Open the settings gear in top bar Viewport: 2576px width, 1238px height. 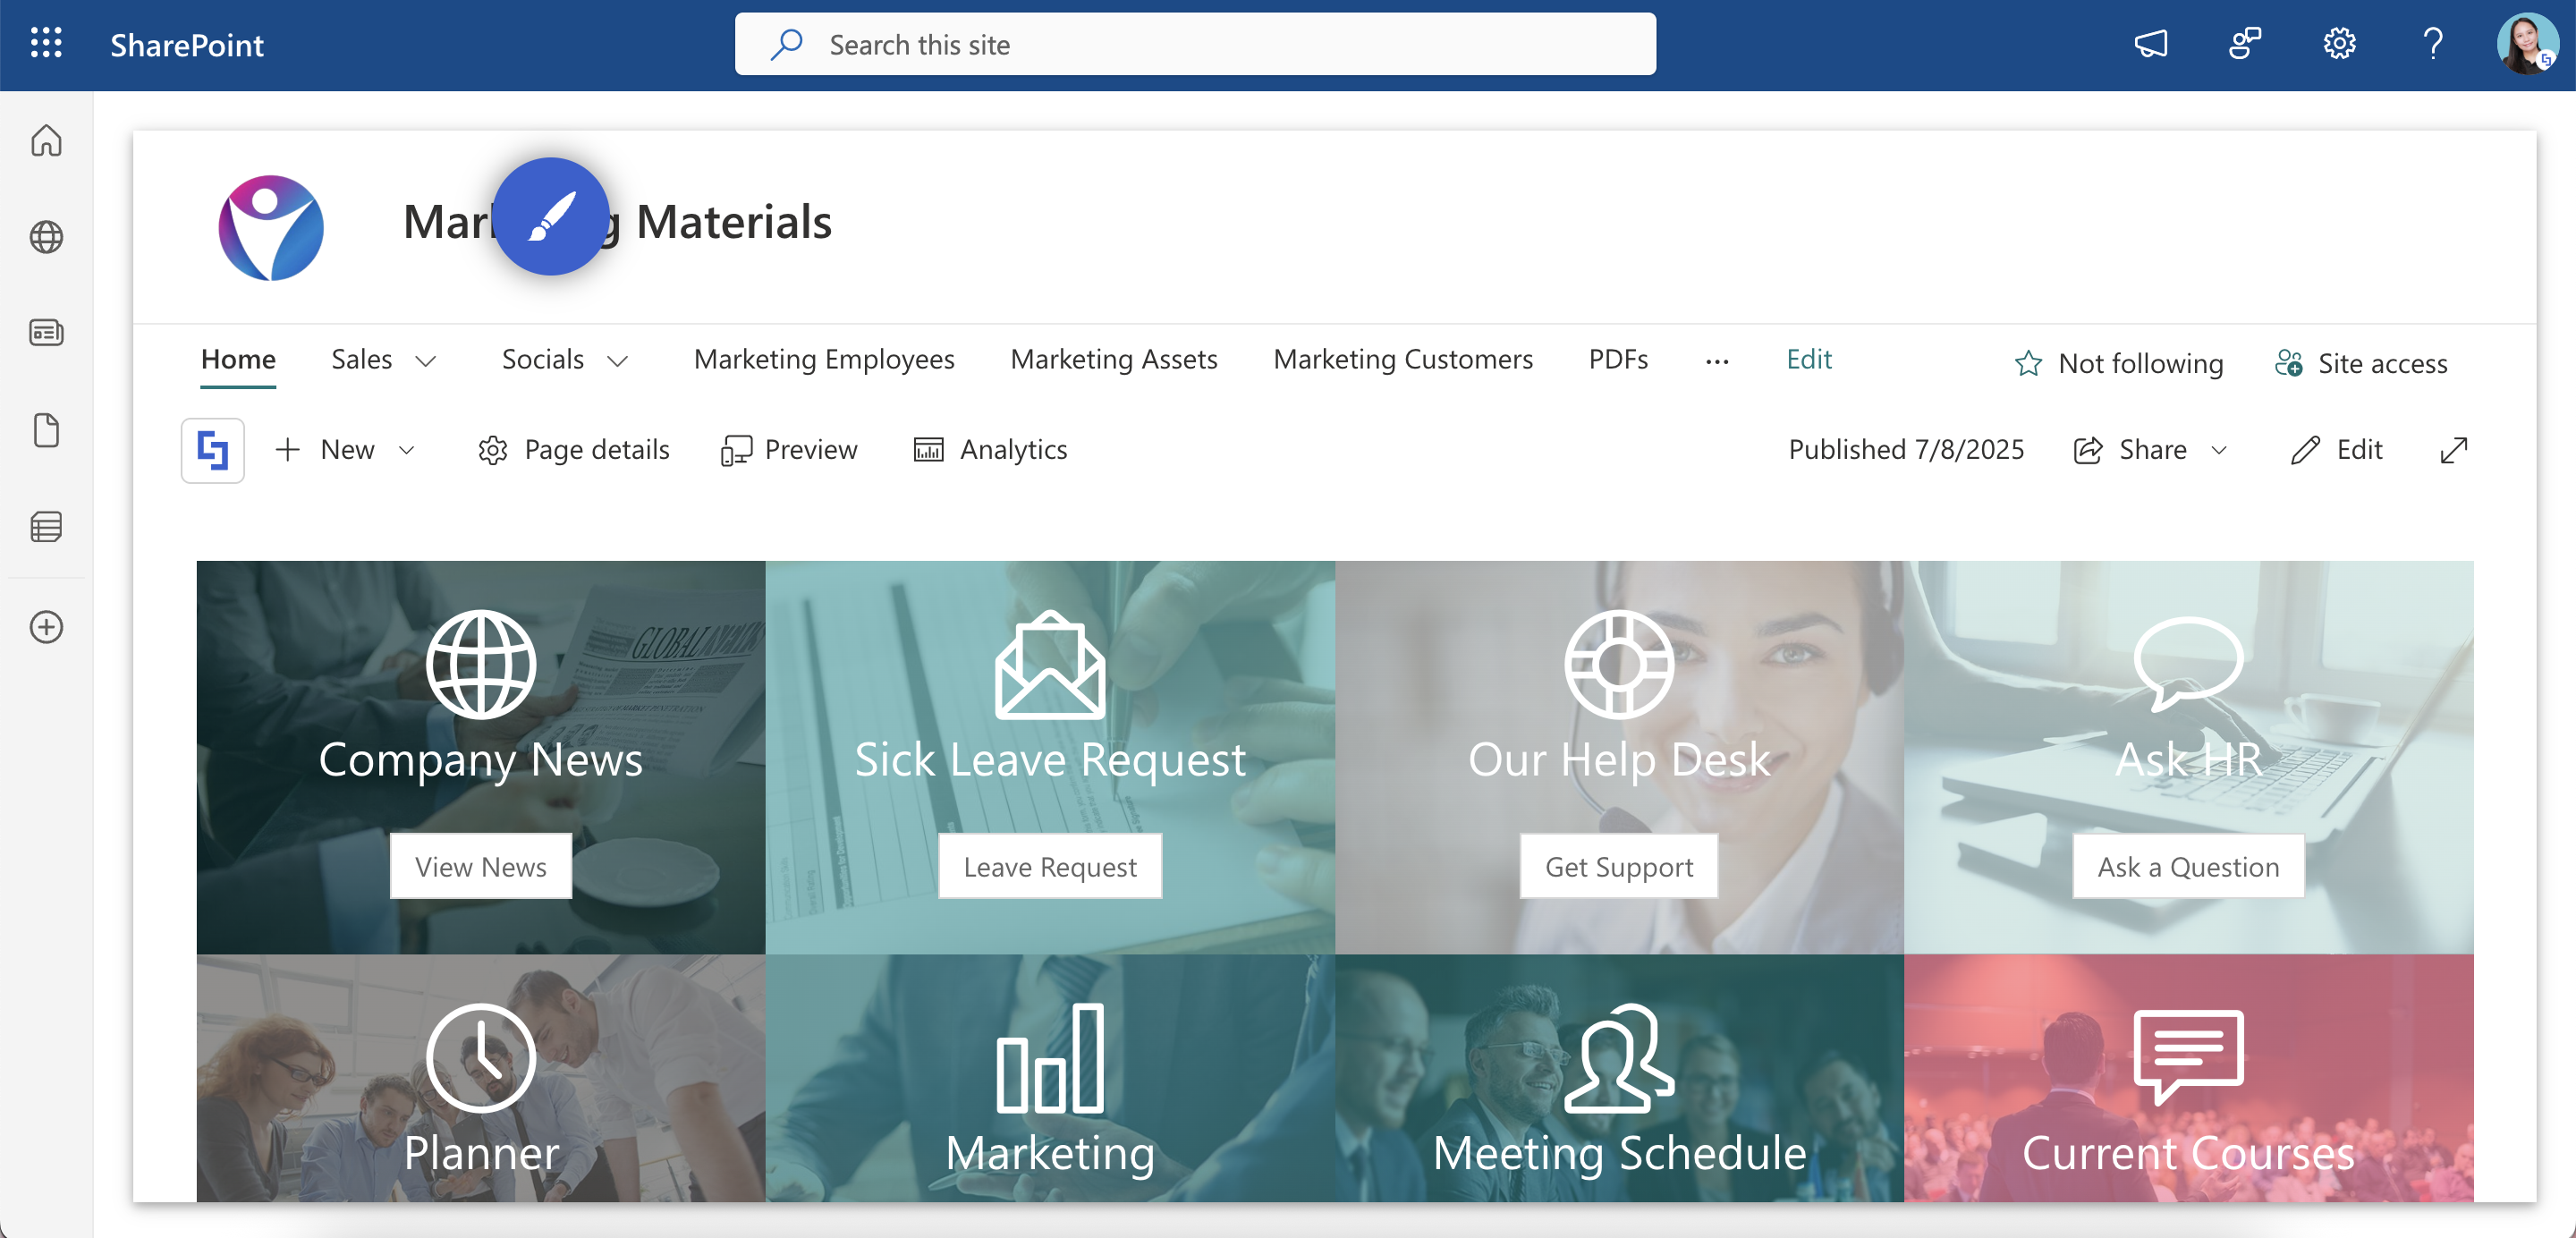2339,44
